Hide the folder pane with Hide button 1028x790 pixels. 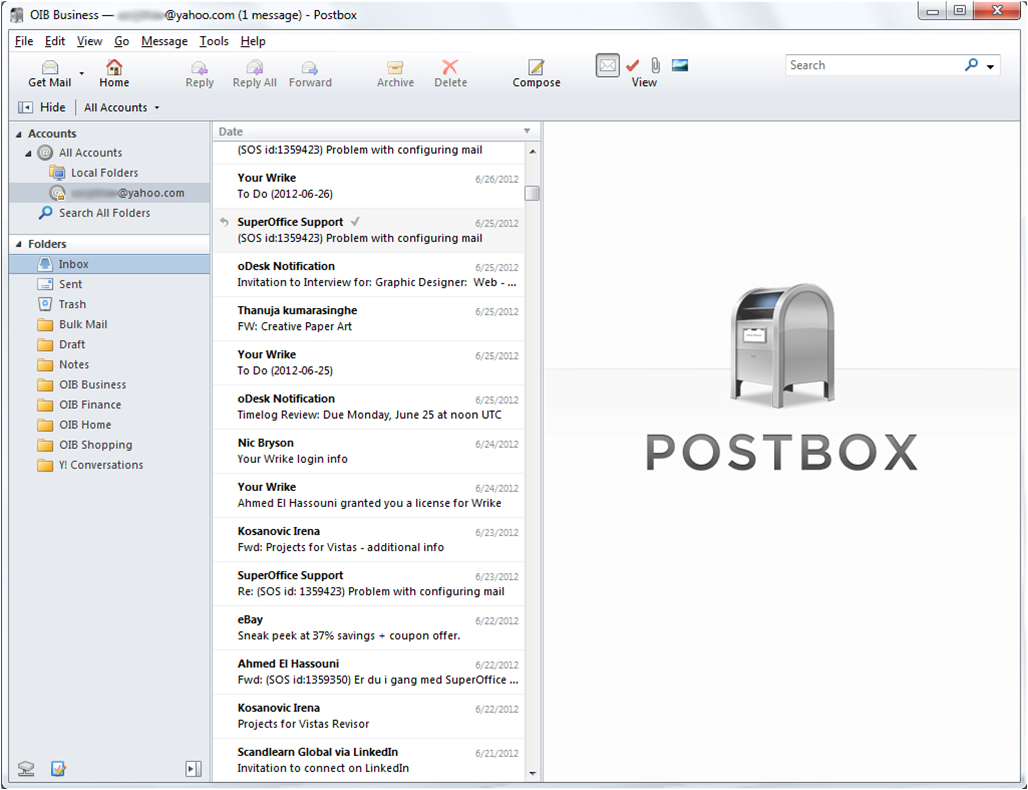(42, 107)
